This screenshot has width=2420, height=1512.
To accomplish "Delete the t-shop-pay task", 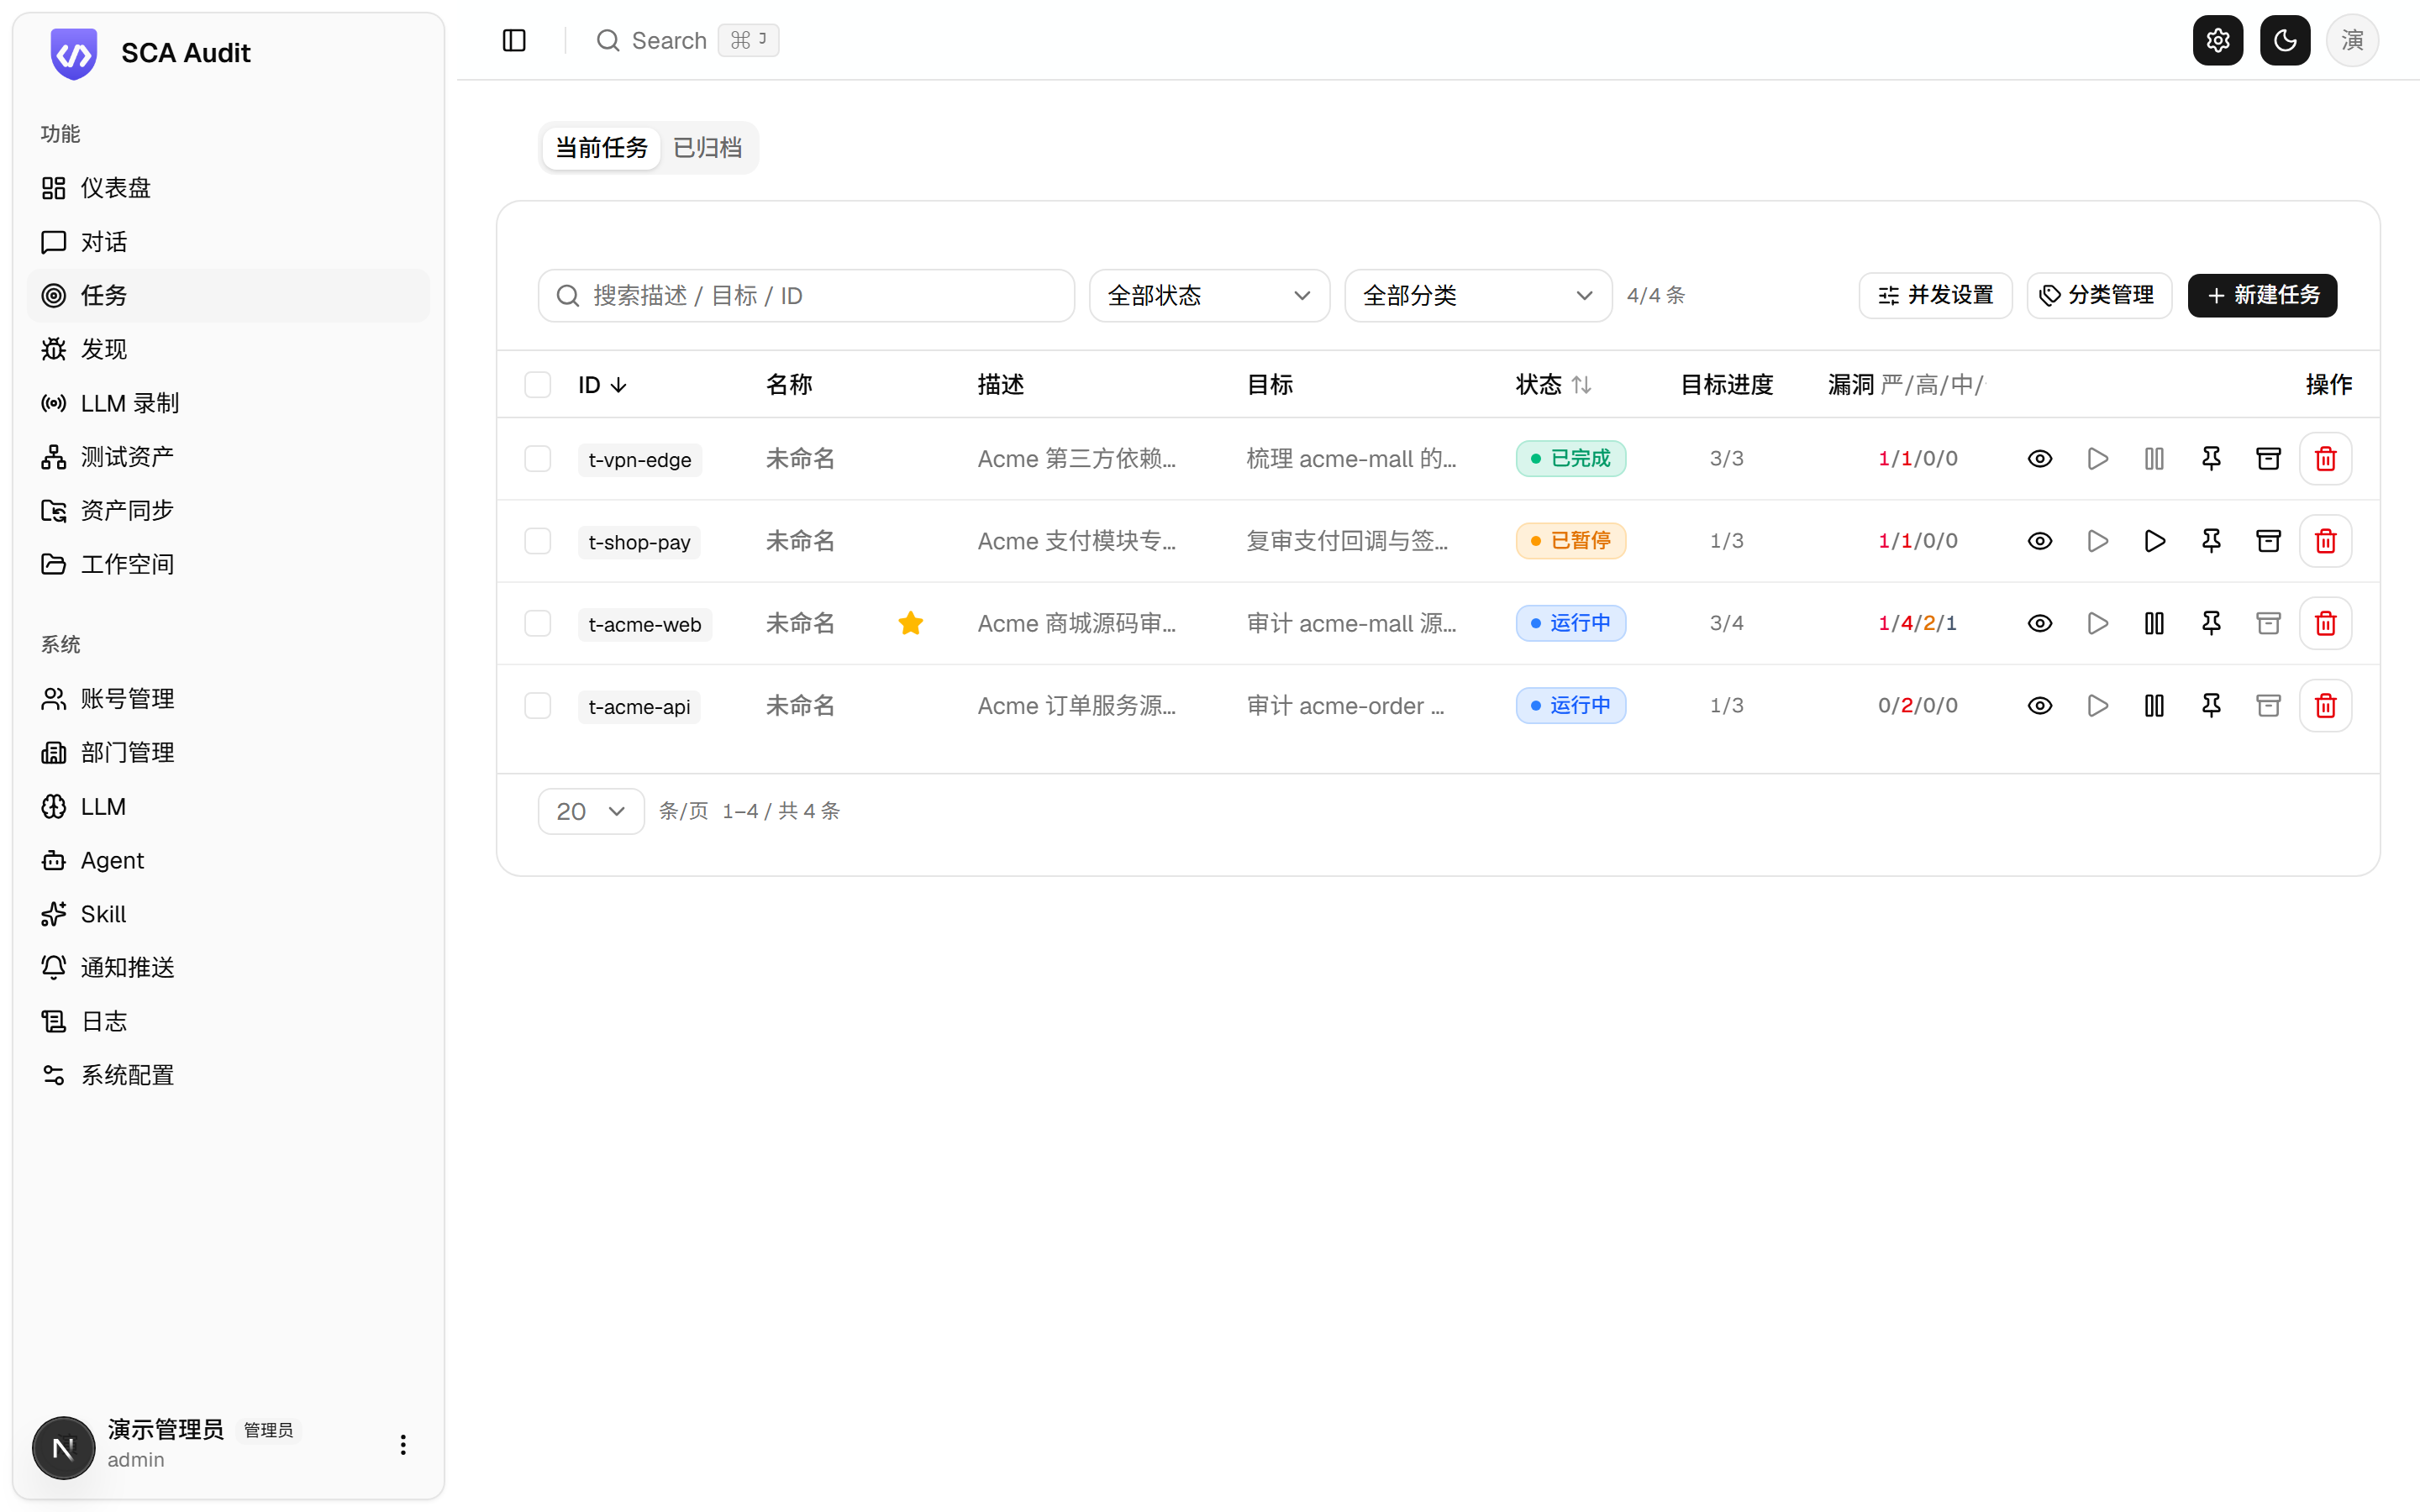I will tap(2325, 541).
